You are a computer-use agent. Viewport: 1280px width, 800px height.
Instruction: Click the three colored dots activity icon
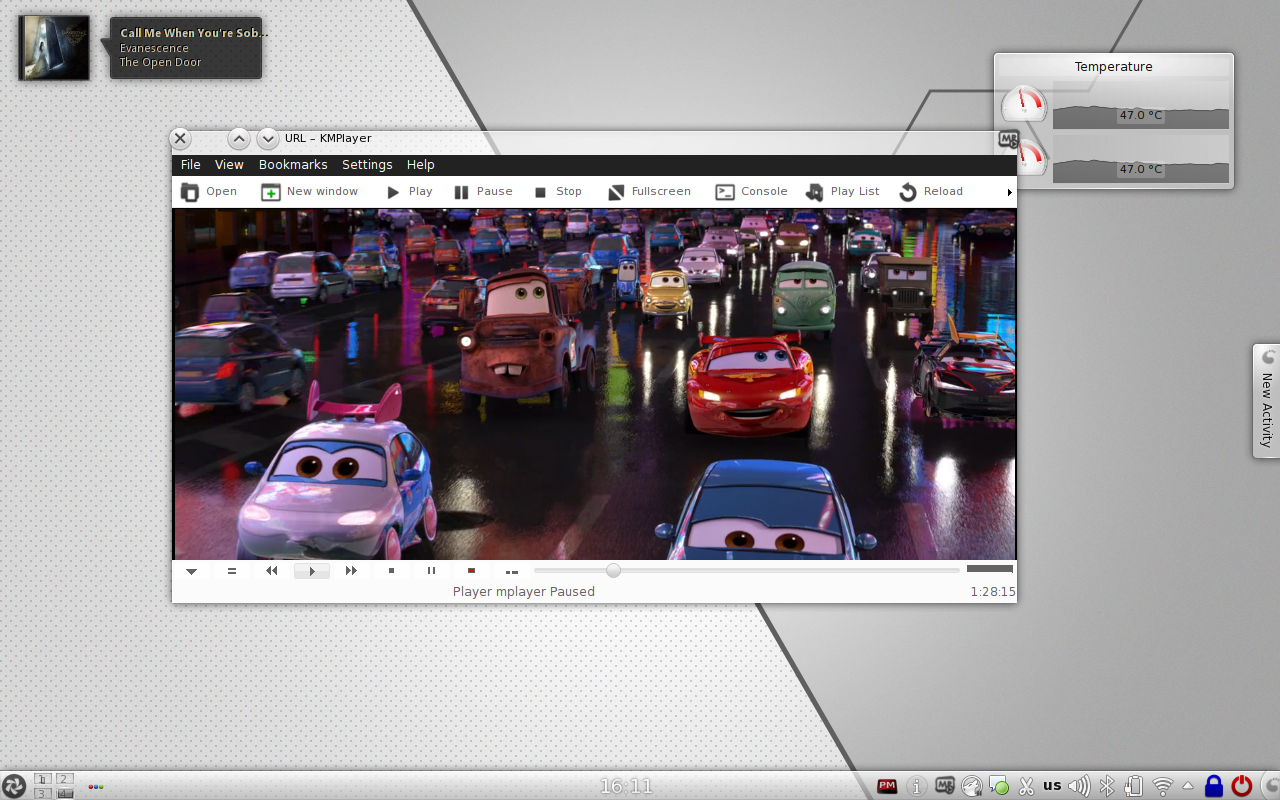pyautogui.click(x=96, y=787)
